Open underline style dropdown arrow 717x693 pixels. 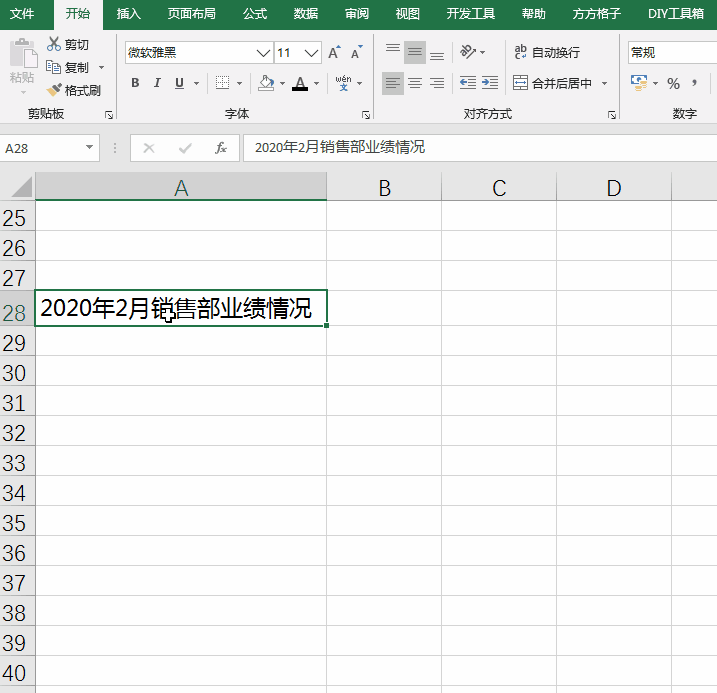click(197, 83)
